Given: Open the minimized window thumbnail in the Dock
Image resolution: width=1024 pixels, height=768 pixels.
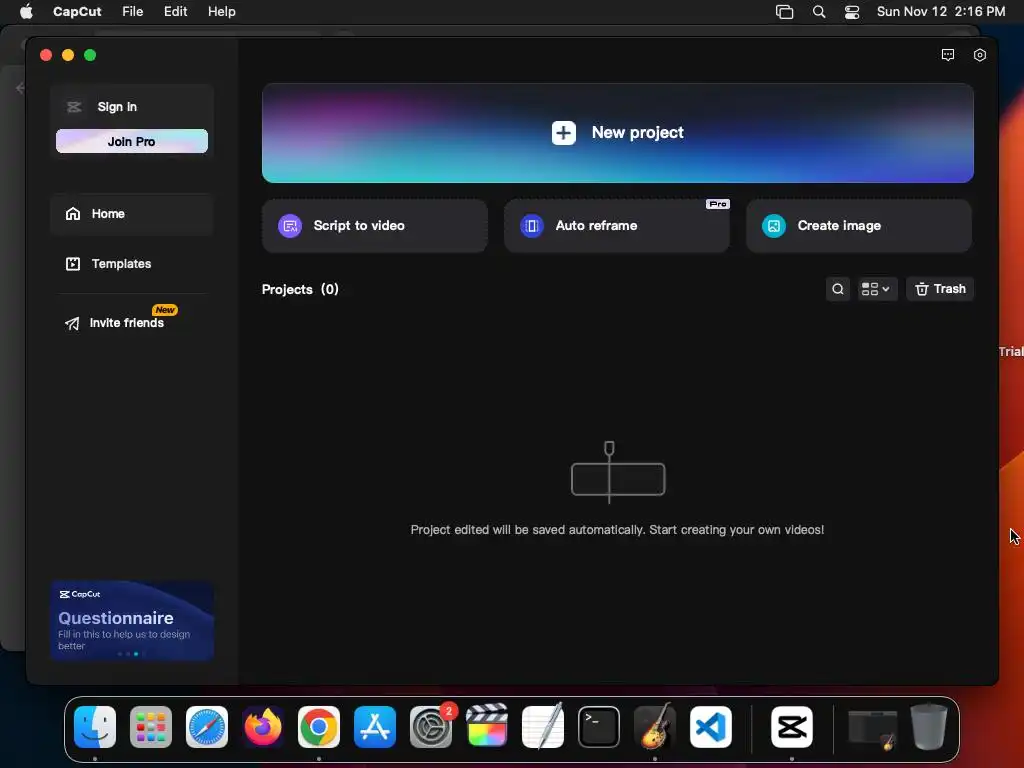Looking at the screenshot, I should click(872, 728).
